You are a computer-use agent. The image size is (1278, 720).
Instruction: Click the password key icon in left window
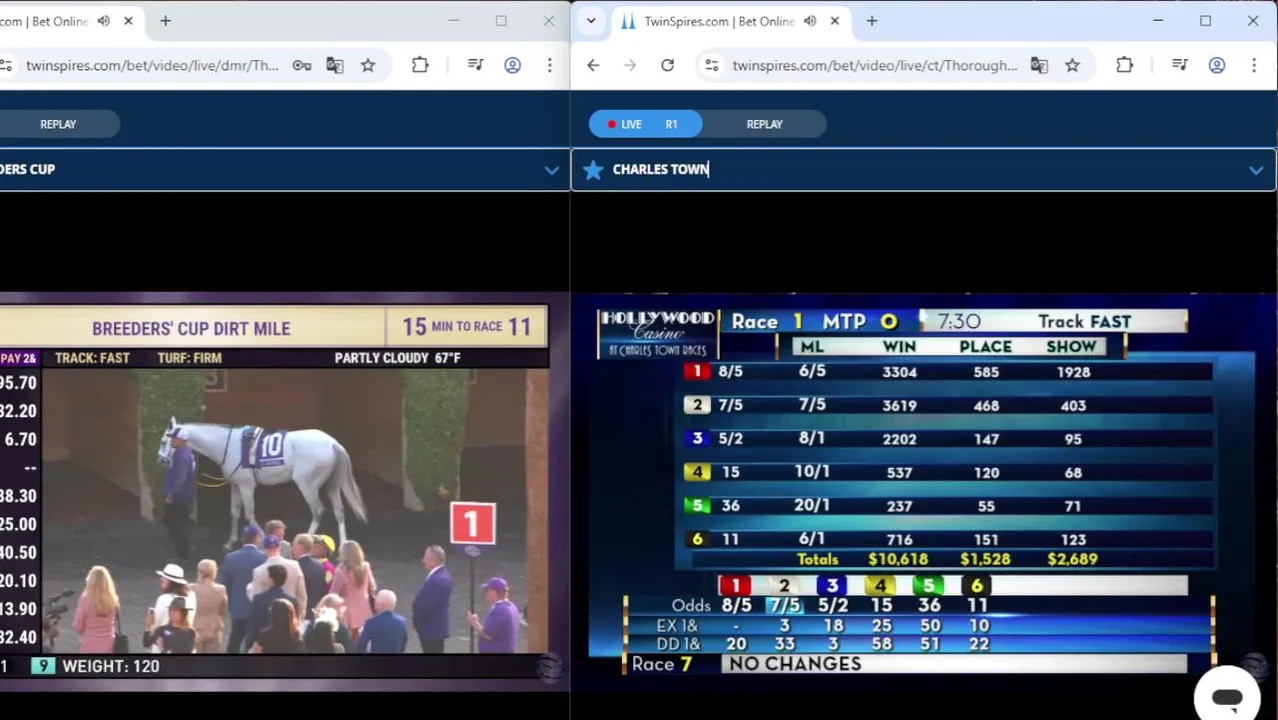tap(301, 65)
